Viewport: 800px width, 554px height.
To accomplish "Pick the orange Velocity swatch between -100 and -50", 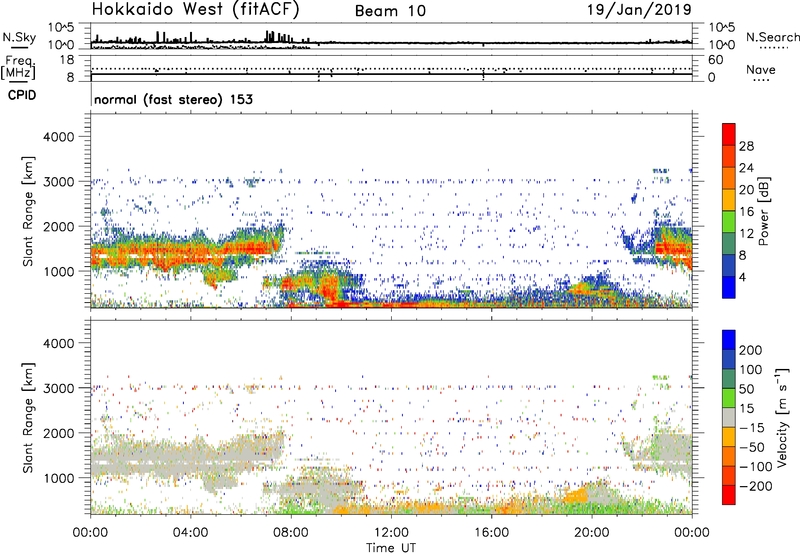I will [x=729, y=456].
